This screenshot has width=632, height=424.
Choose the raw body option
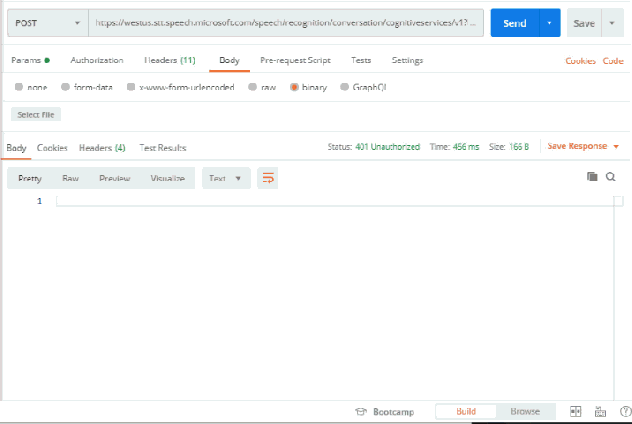(262, 87)
